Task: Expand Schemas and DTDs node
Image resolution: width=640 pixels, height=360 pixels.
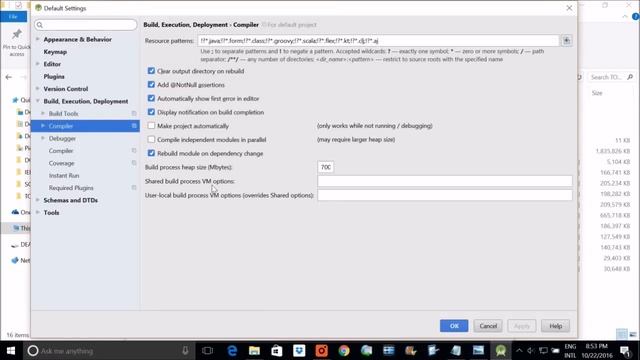Action: coord(38,200)
